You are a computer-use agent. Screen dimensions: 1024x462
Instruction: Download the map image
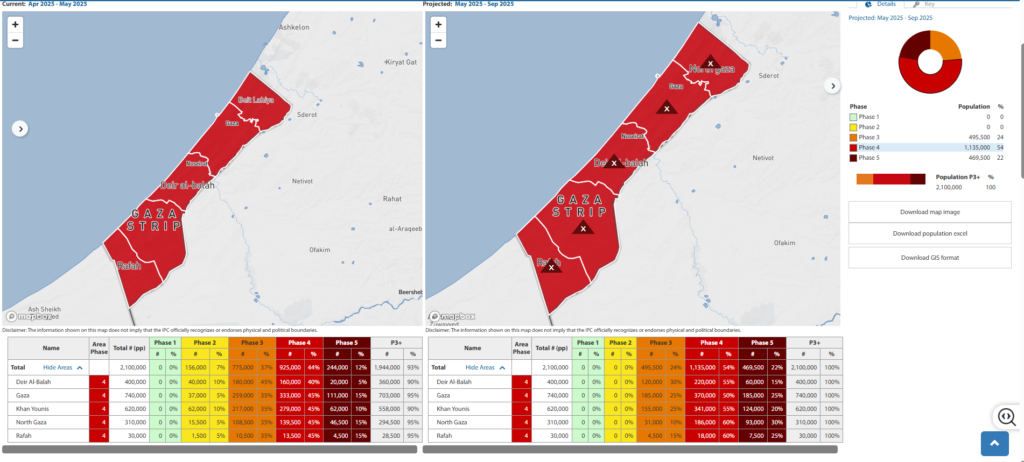(929, 212)
